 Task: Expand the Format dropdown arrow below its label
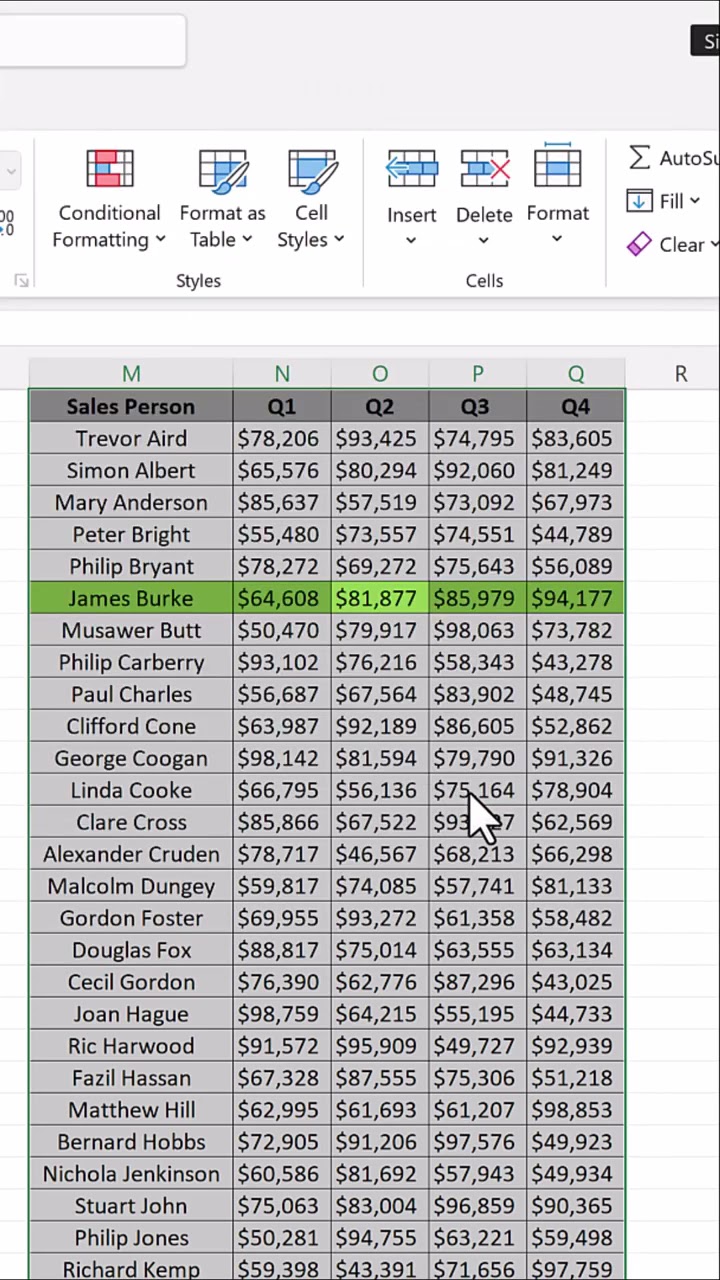click(x=557, y=240)
